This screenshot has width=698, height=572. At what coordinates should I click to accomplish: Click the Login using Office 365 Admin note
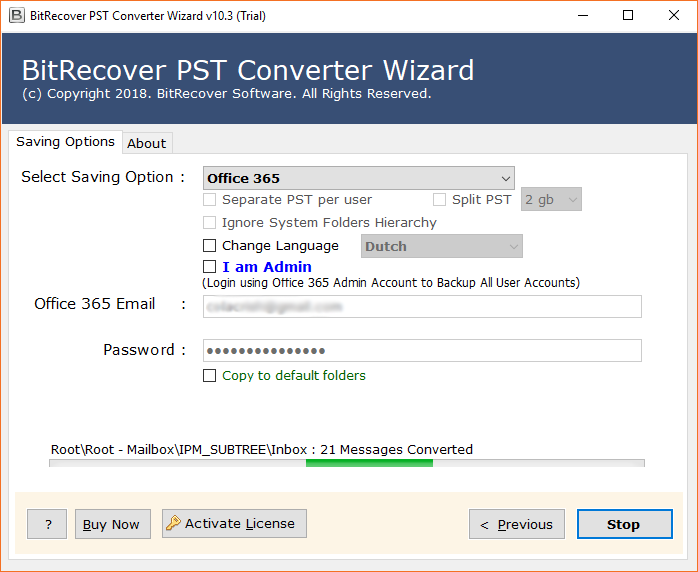click(391, 283)
